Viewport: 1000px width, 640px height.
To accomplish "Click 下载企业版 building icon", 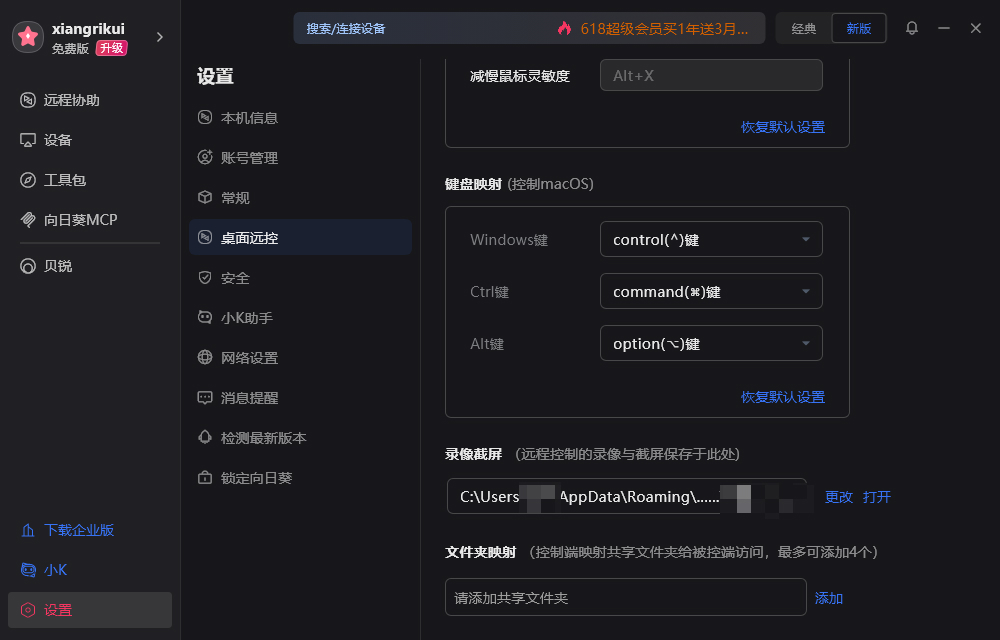I will [27, 530].
